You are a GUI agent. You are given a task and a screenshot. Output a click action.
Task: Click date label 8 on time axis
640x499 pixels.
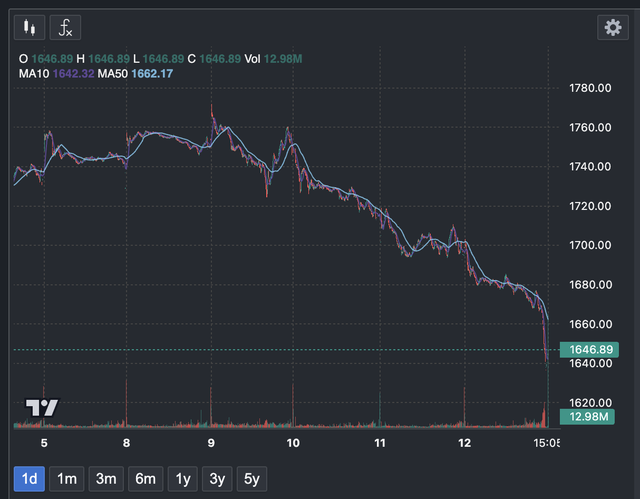(126, 441)
